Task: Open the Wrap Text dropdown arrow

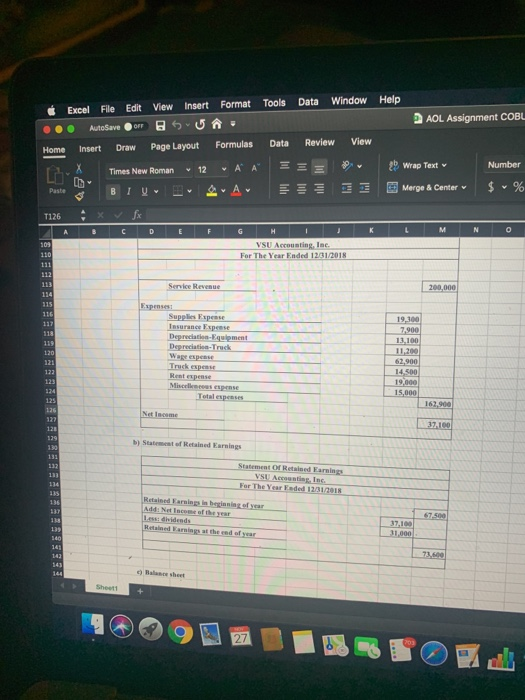Action: [444, 165]
